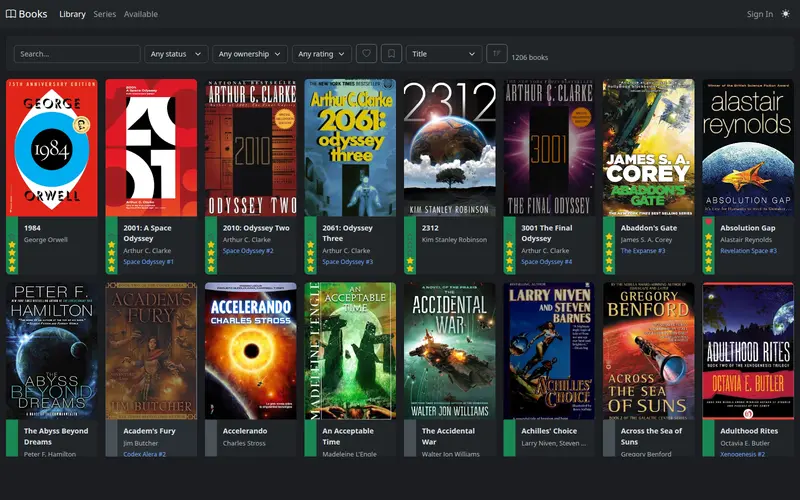Screen dimensions: 800x500
Task: Open the Series tab
Action: [105, 14]
